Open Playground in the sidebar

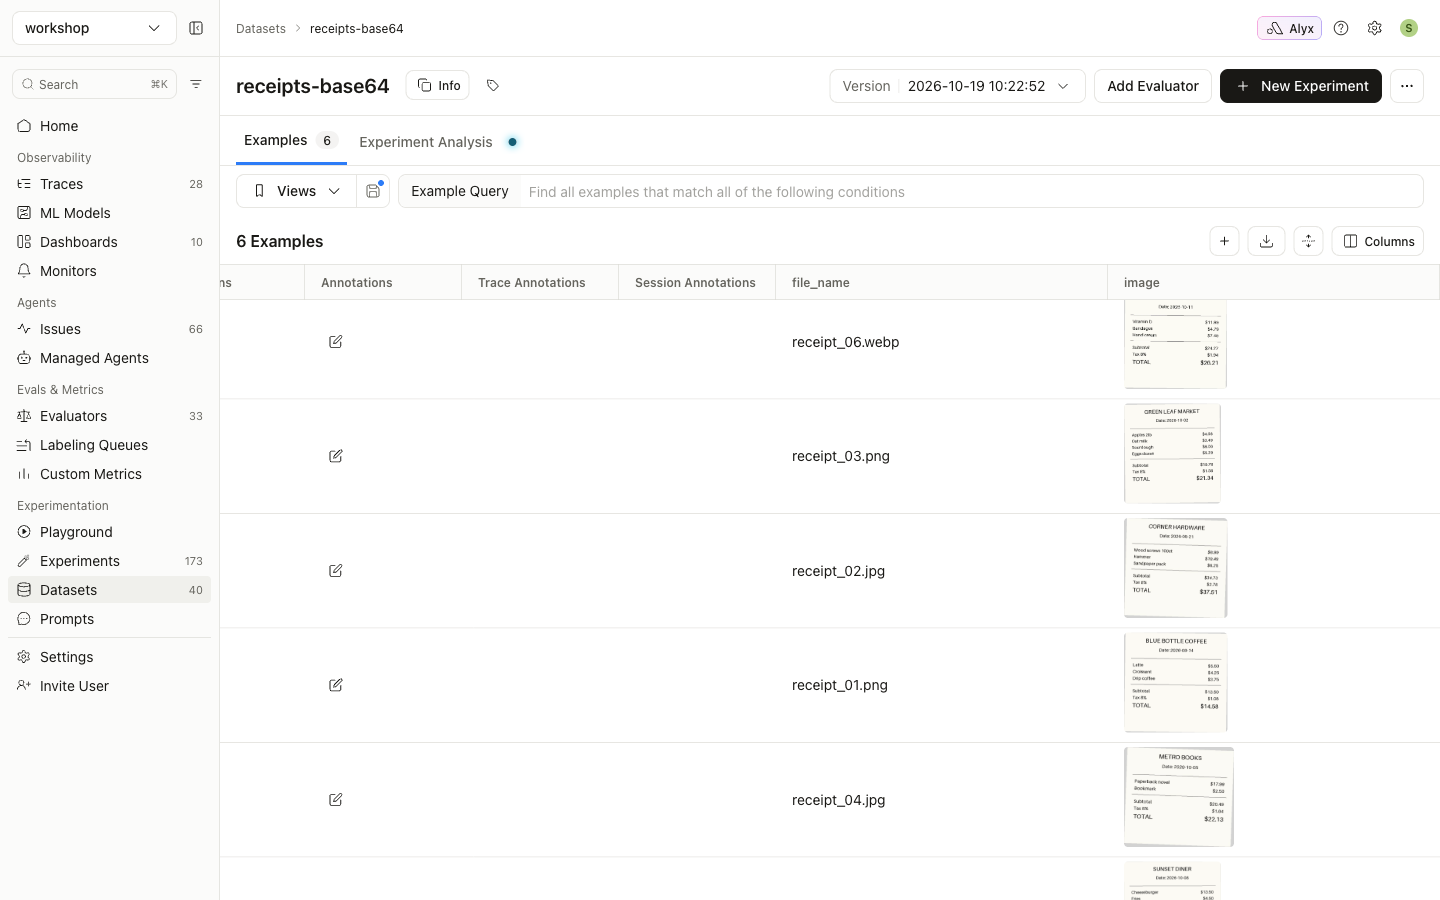pos(110,532)
